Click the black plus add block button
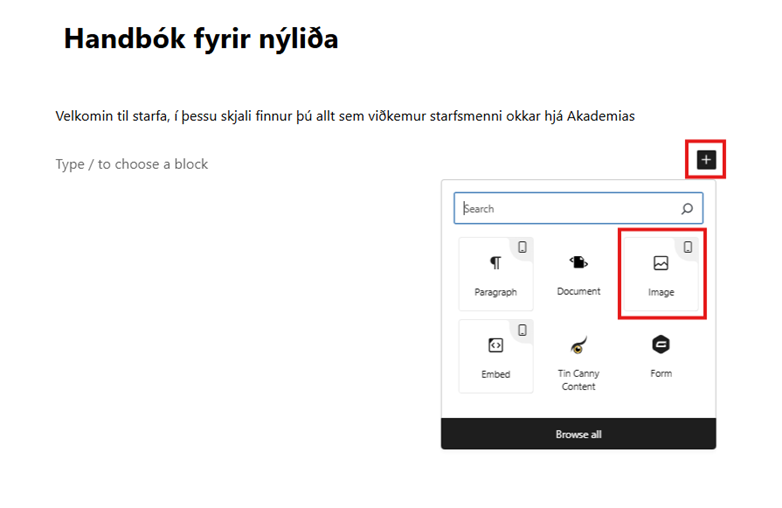This screenshot has width=782, height=508. (706, 160)
